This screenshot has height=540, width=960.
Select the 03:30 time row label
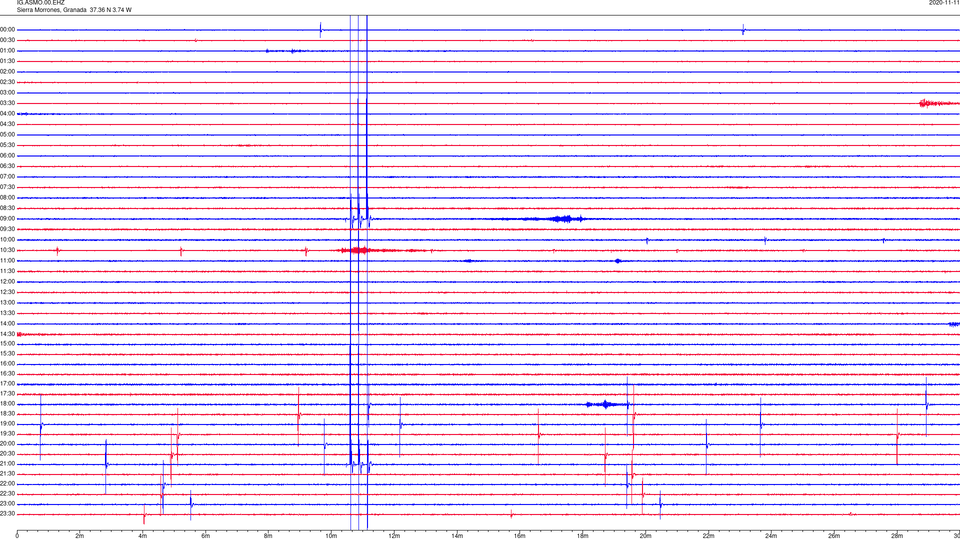(8, 103)
